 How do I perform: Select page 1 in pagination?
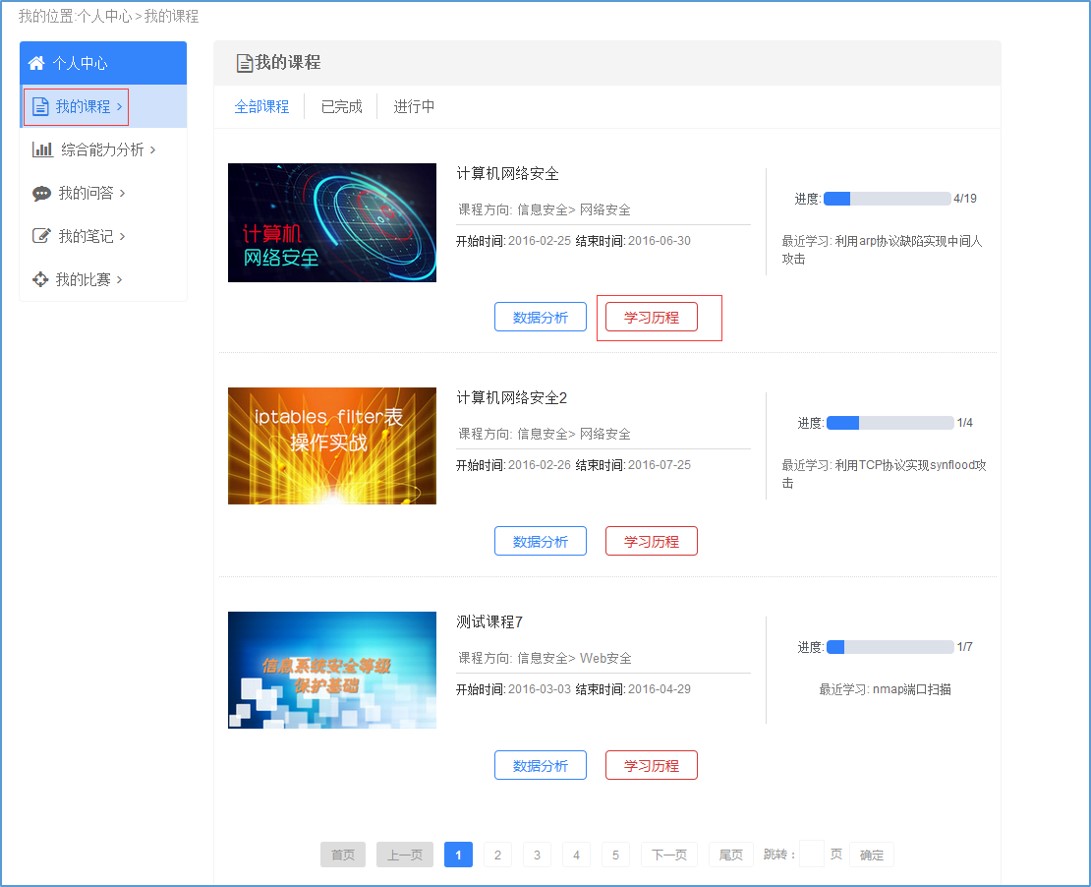[x=458, y=854]
